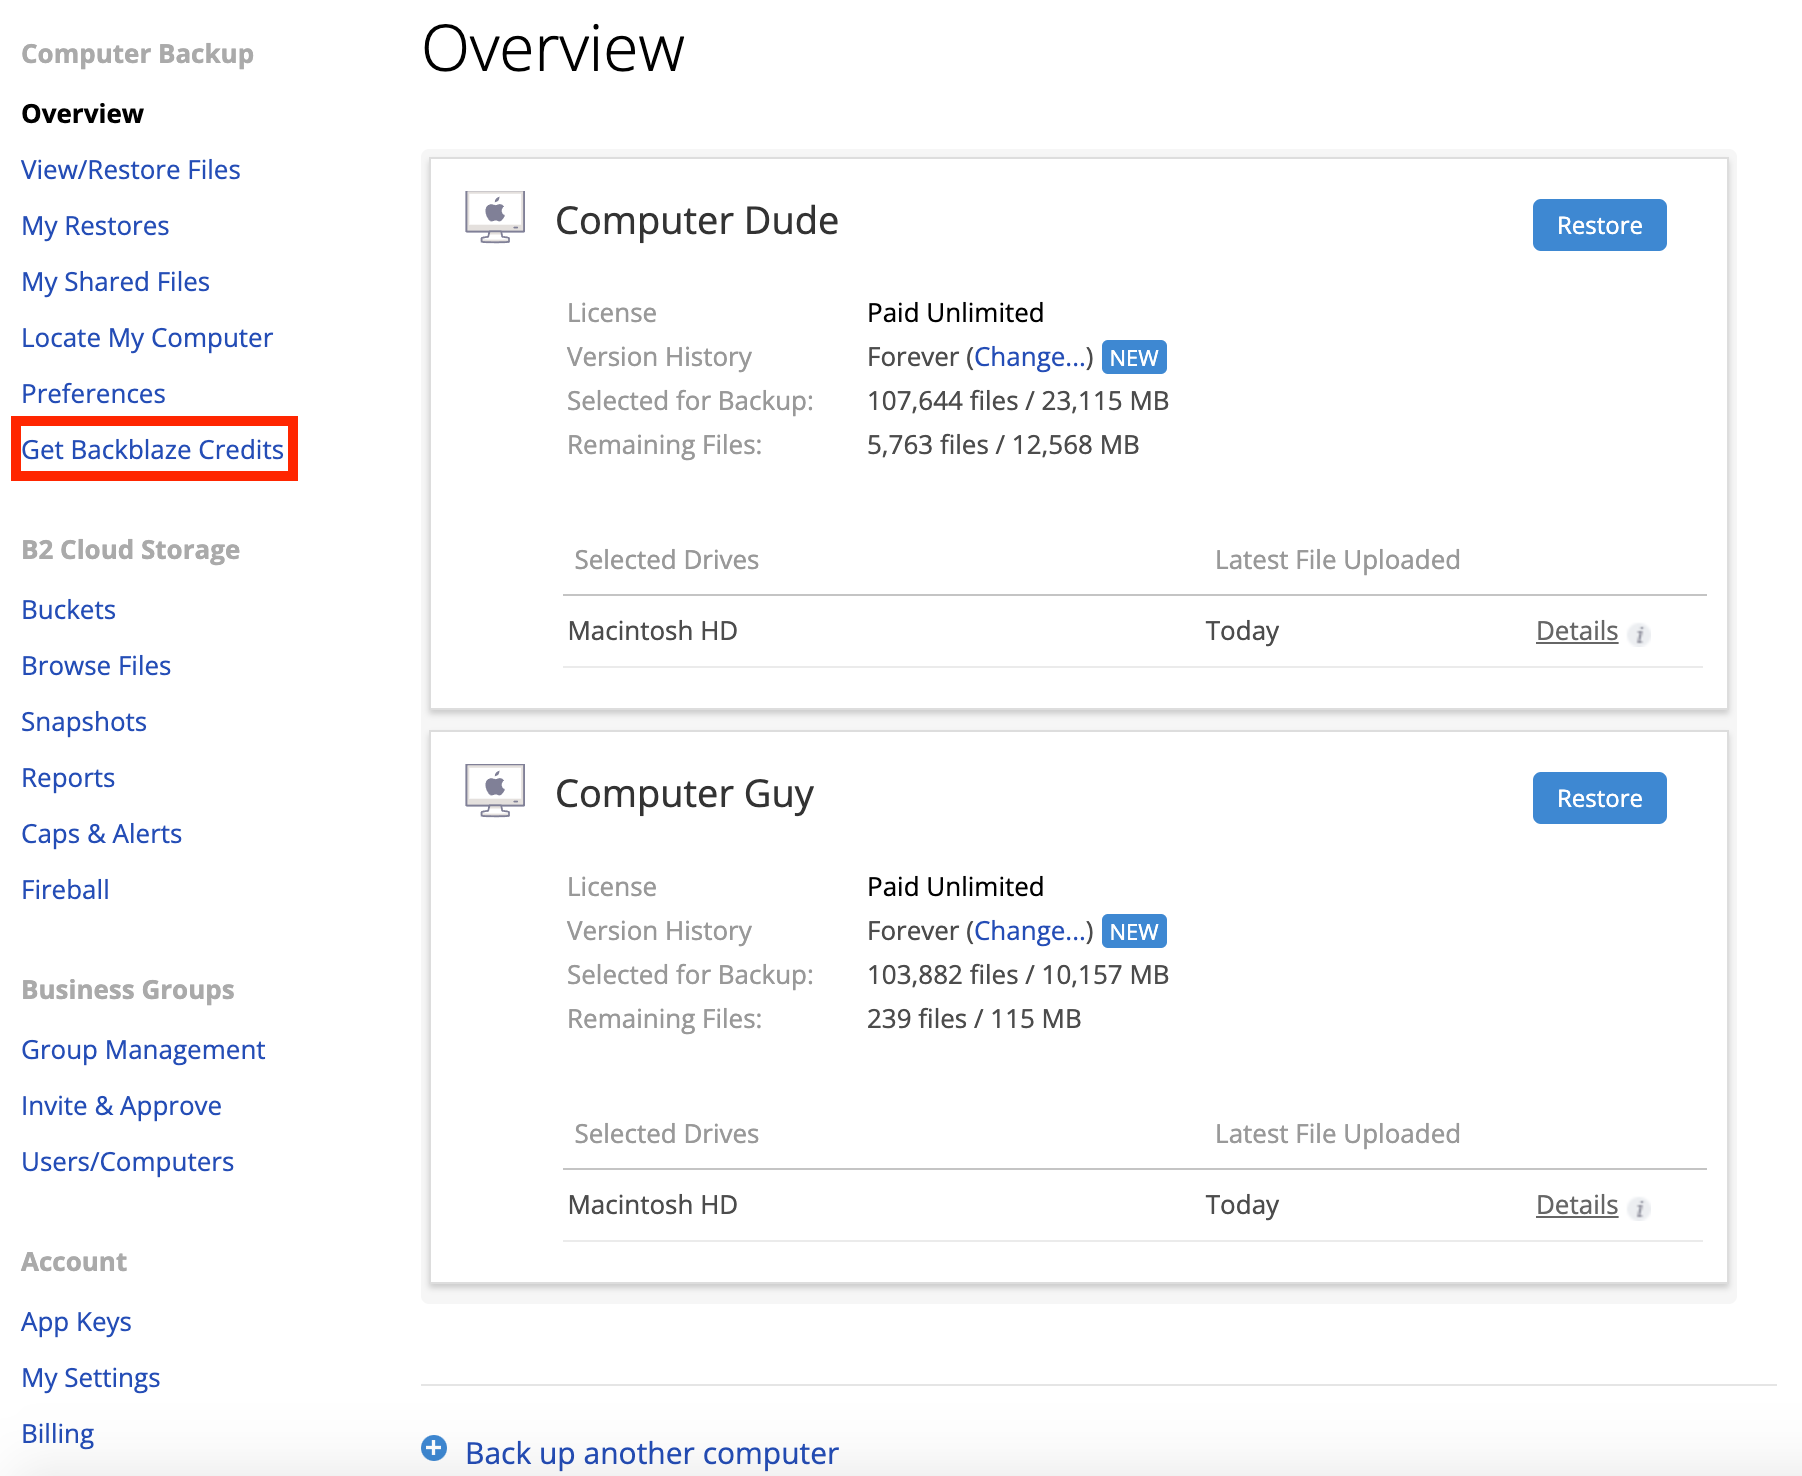This screenshot has width=1802, height=1476.
Task: Click NEW badge in Computer Dude Version History
Action: click(x=1134, y=357)
